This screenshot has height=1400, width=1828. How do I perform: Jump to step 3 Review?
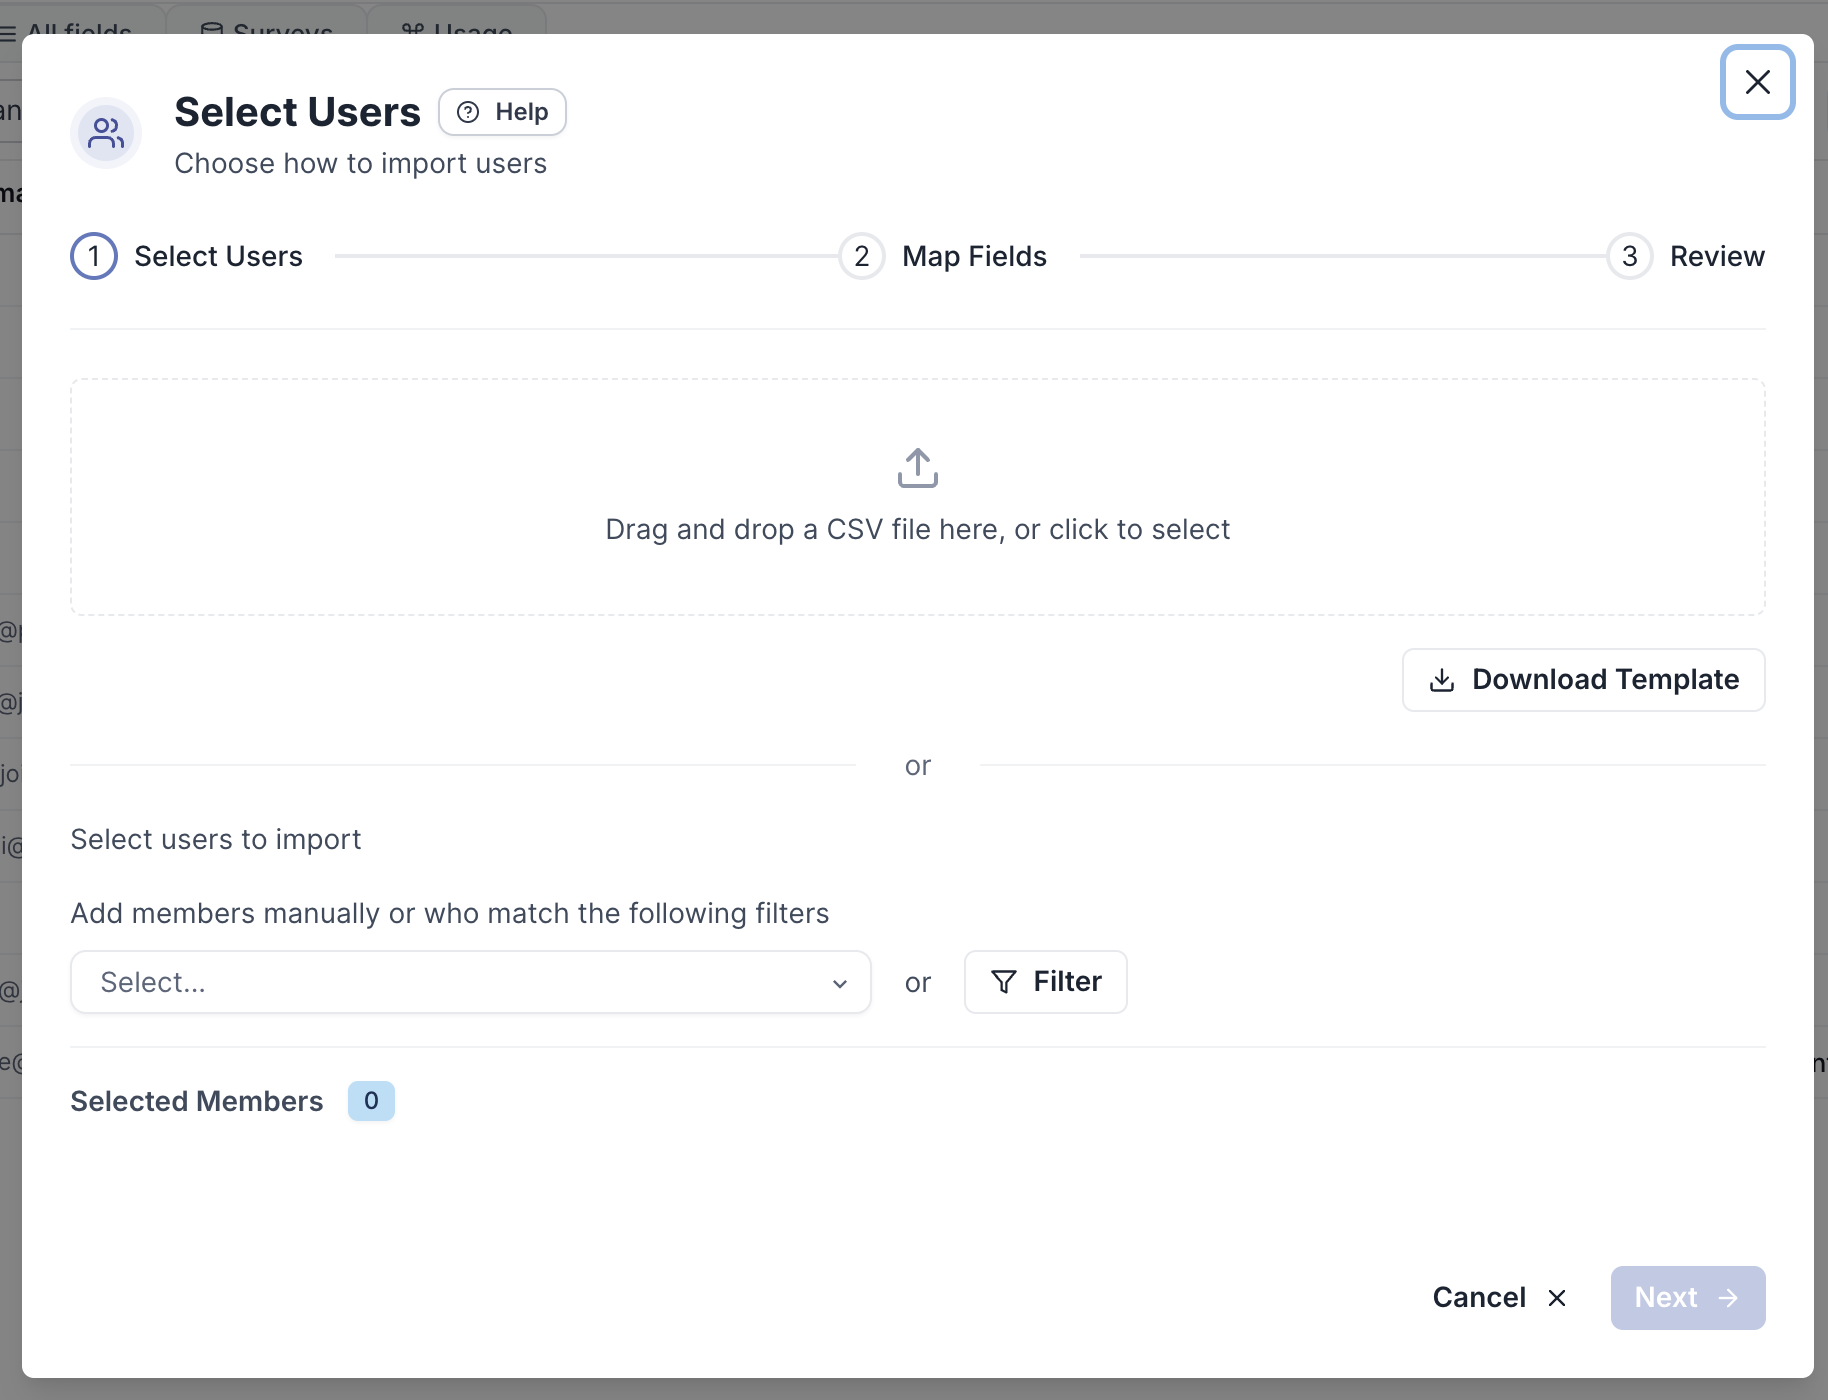pyautogui.click(x=1686, y=256)
